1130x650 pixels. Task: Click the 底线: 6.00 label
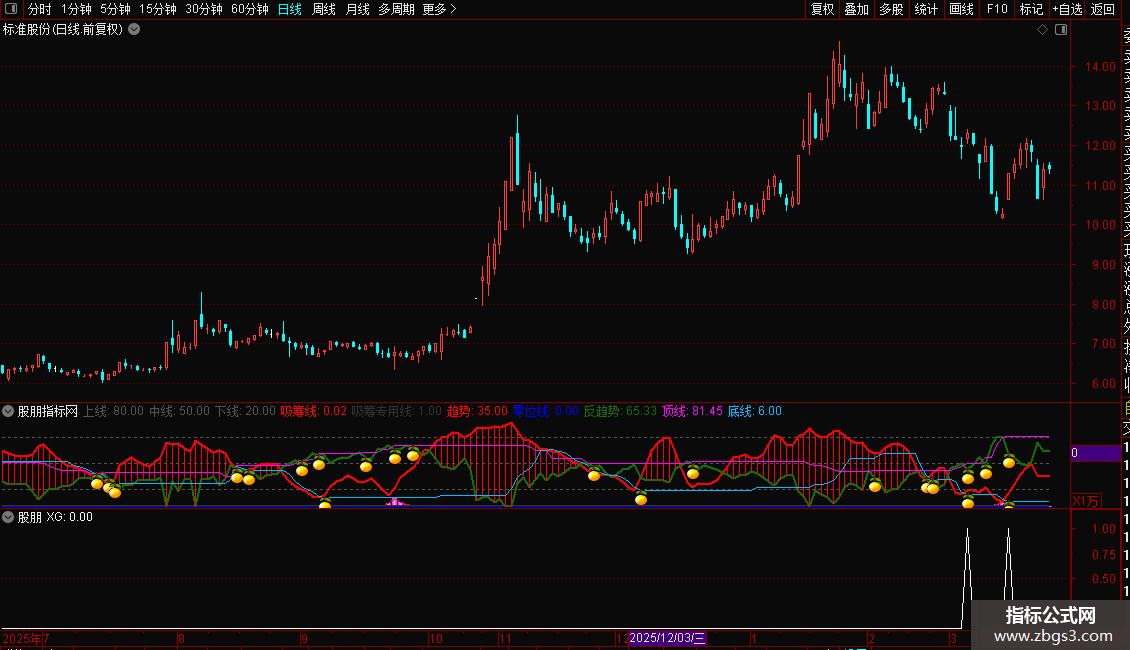pos(755,411)
